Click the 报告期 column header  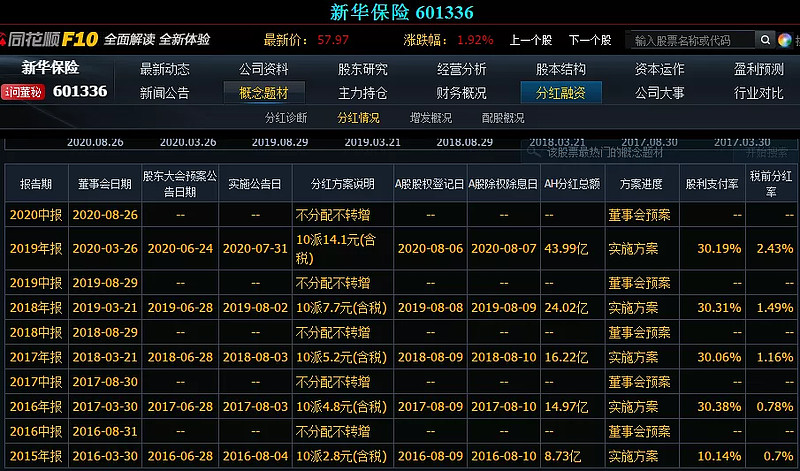[x=36, y=184]
